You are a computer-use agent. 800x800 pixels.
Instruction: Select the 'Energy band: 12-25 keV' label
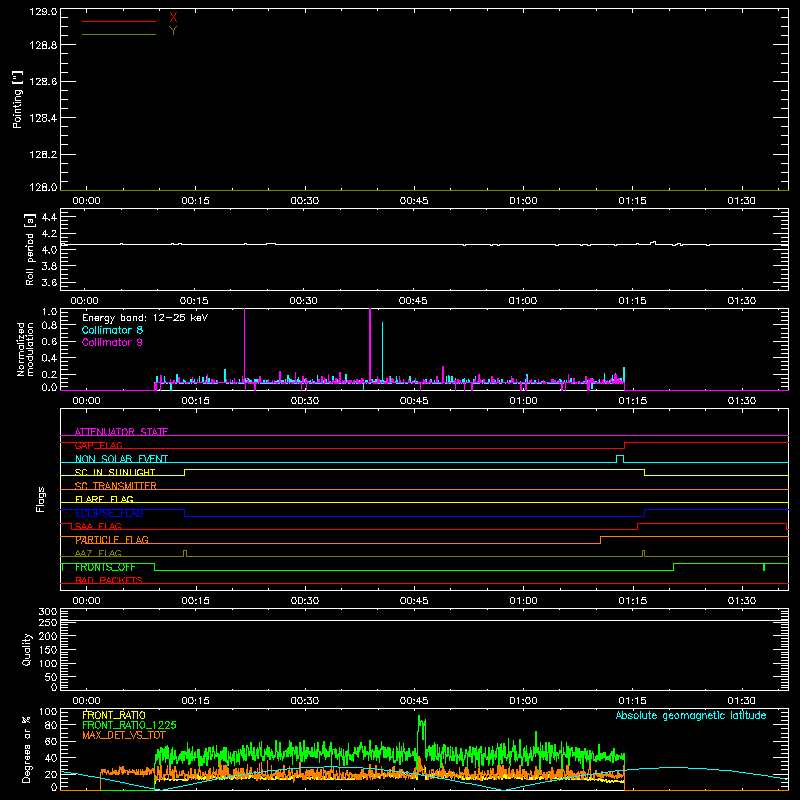click(145, 318)
